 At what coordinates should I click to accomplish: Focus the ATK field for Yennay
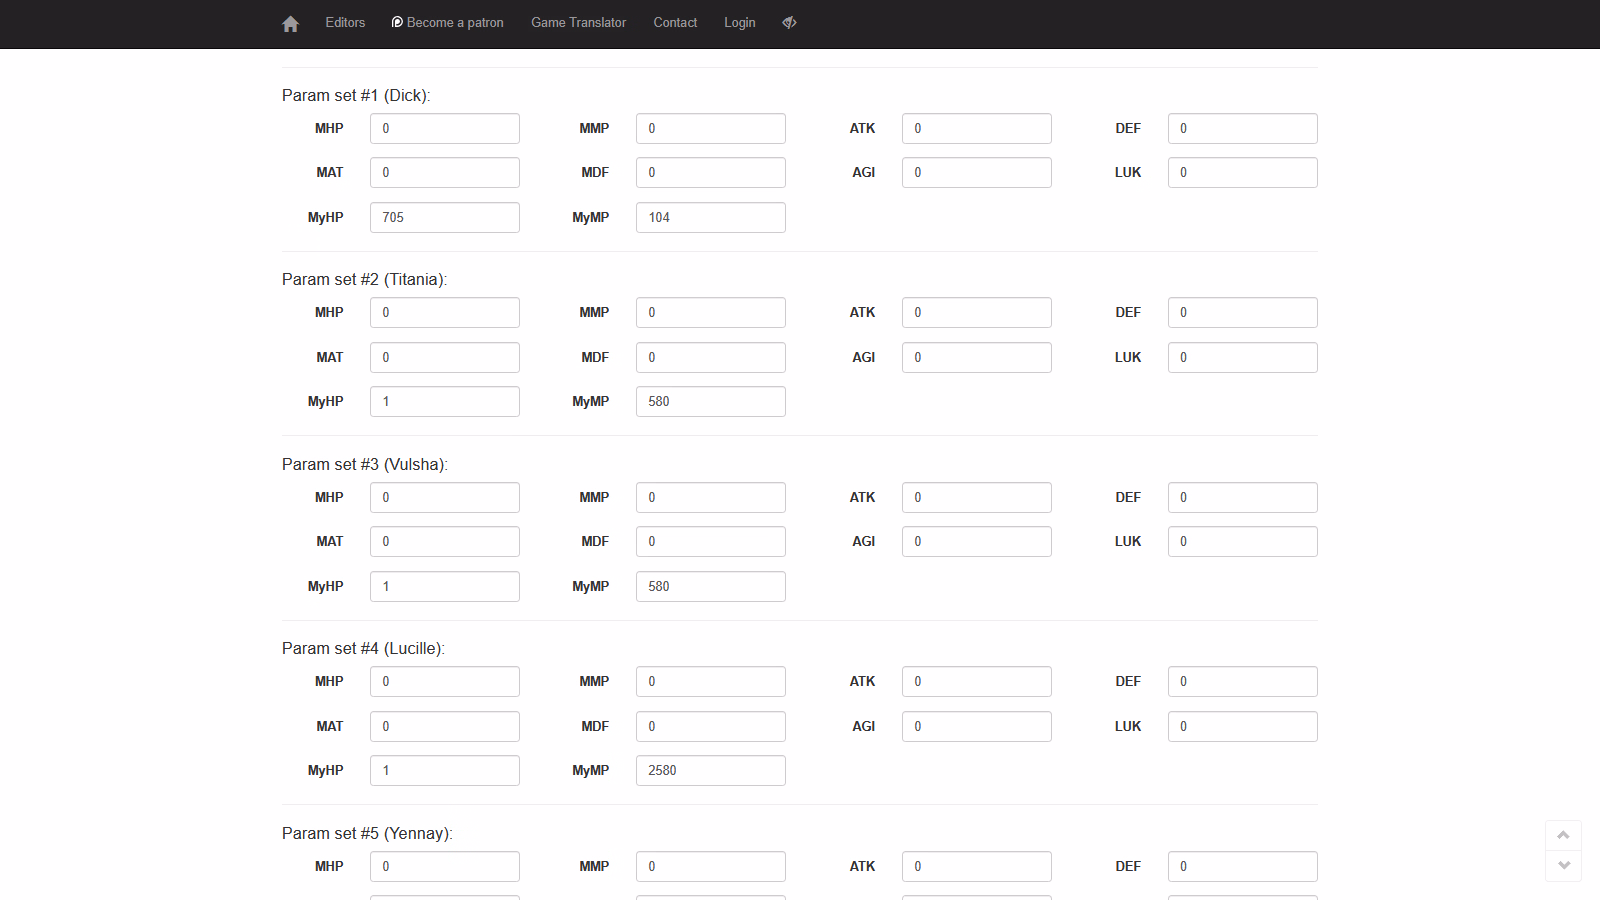tap(977, 866)
